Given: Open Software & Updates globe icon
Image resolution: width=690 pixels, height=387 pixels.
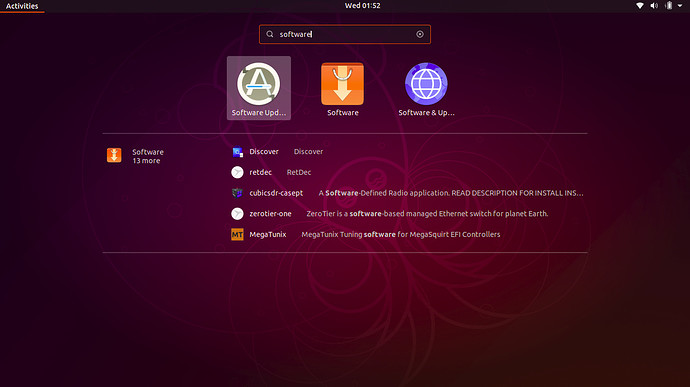Looking at the screenshot, I should (426, 84).
